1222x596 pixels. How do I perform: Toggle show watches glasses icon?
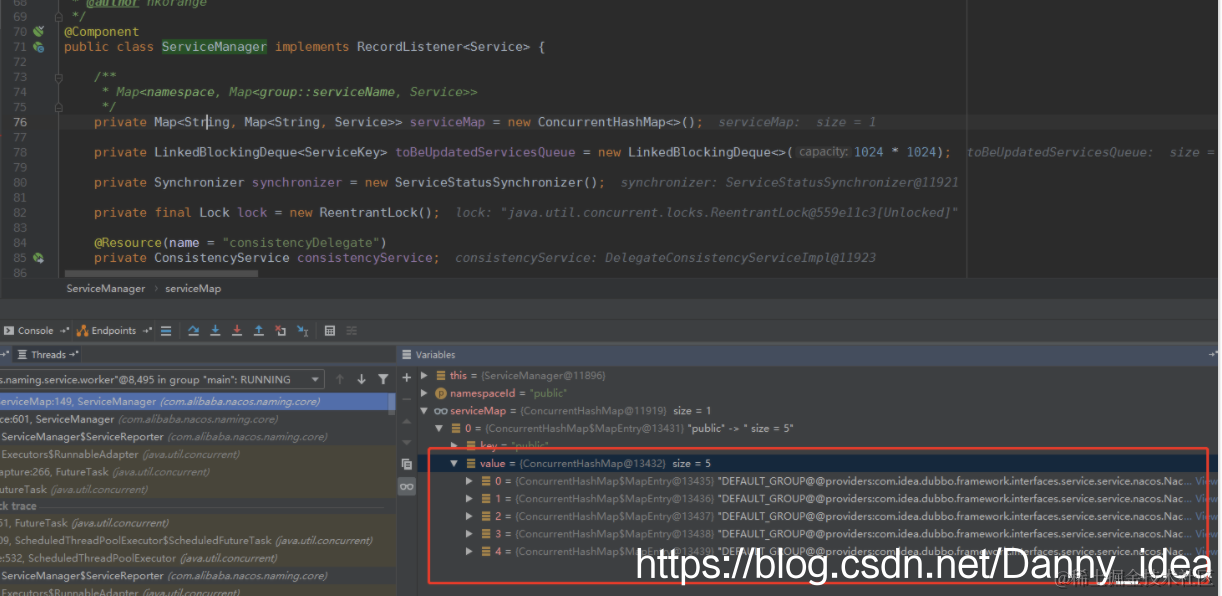(406, 486)
